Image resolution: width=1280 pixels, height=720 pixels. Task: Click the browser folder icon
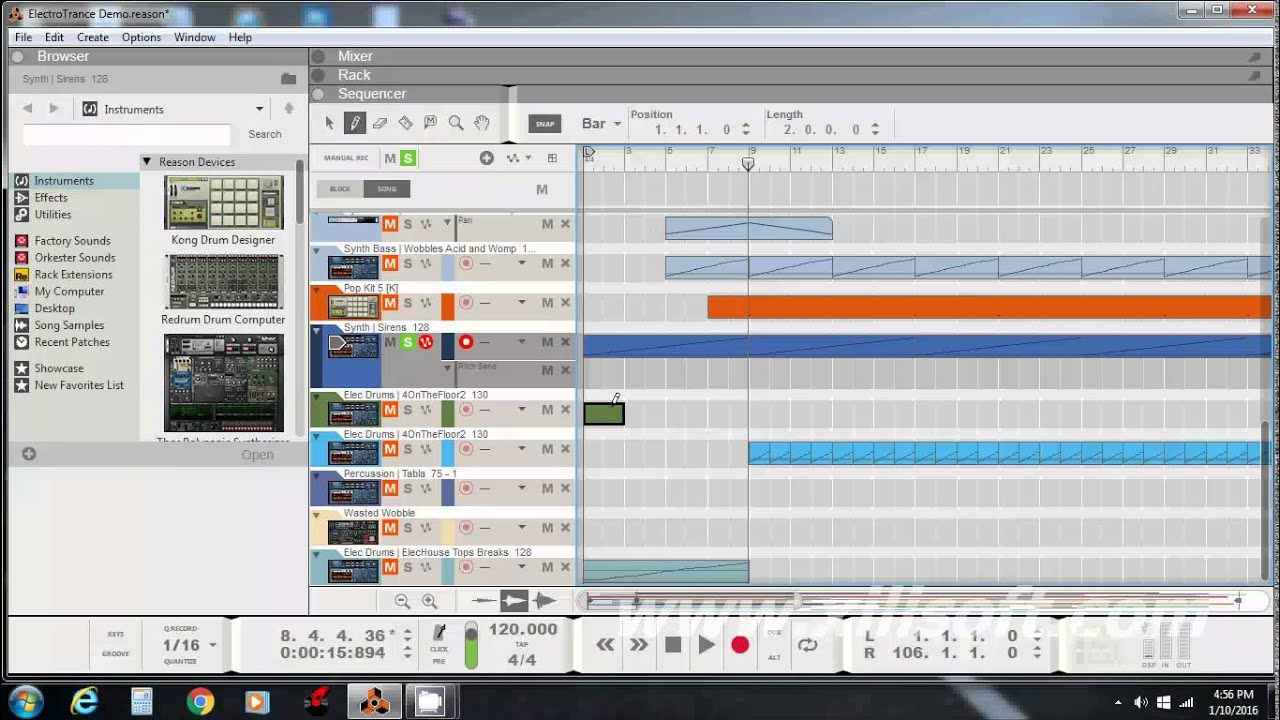coord(289,79)
